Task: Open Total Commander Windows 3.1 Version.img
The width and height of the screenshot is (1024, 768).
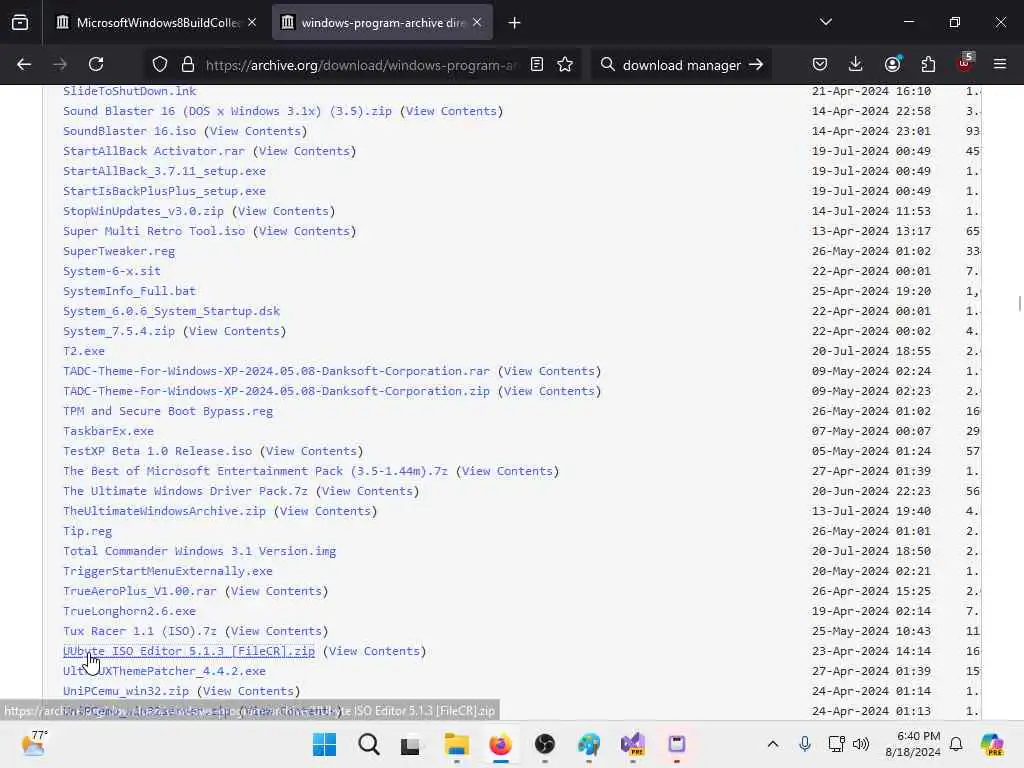Action: [x=199, y=551]
